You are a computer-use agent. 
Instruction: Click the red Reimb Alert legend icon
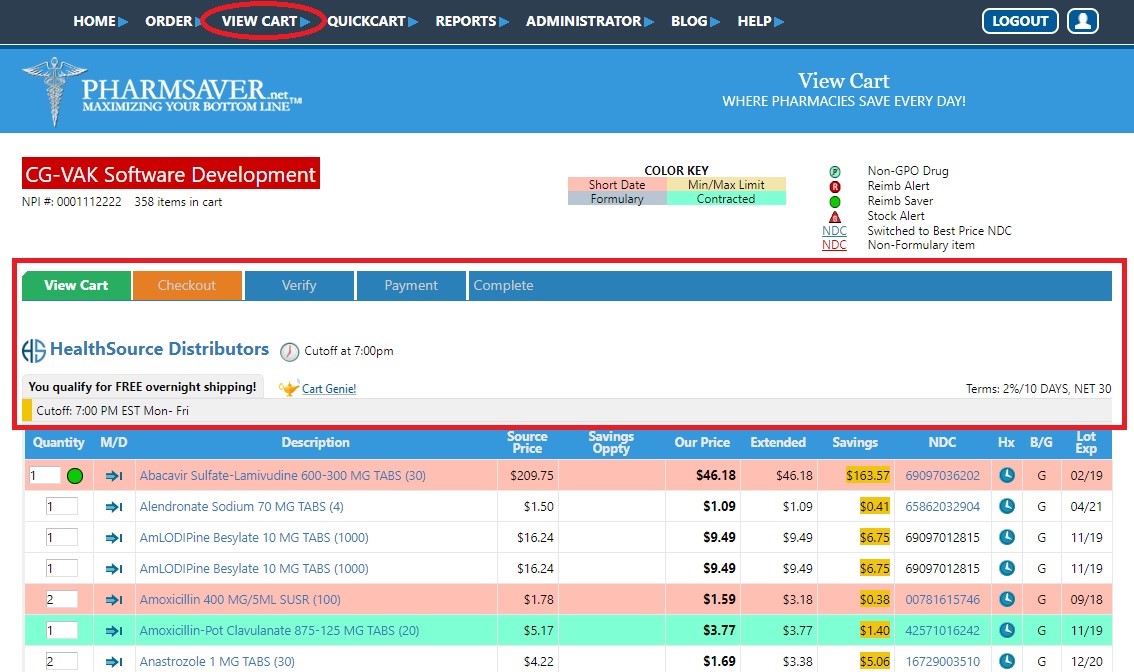click(x=835, y=187)
